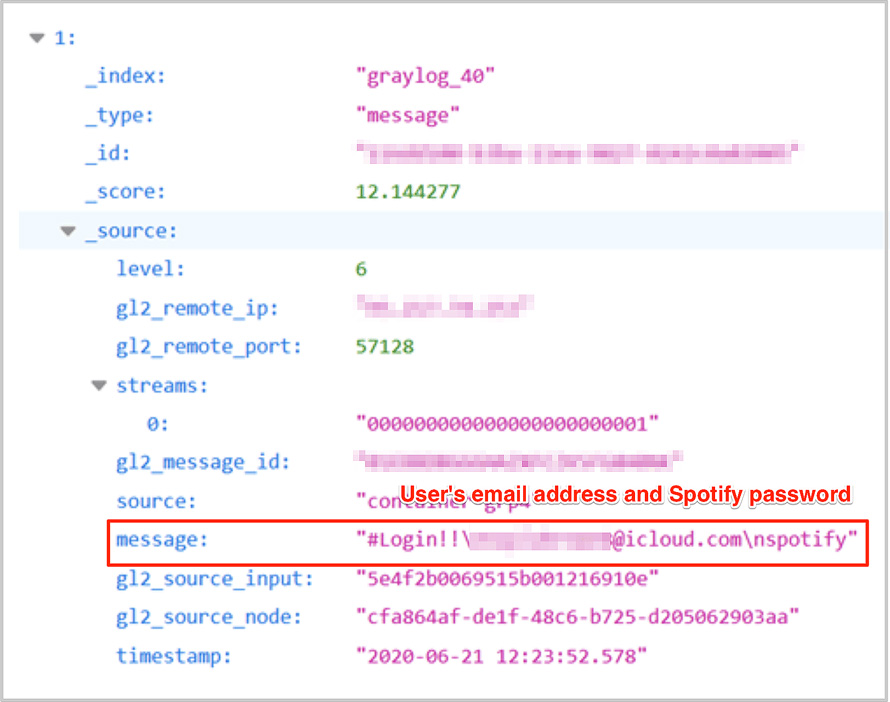890x702 pixels.
Task: Click the level key in _source
Action: tap(151, 269)
